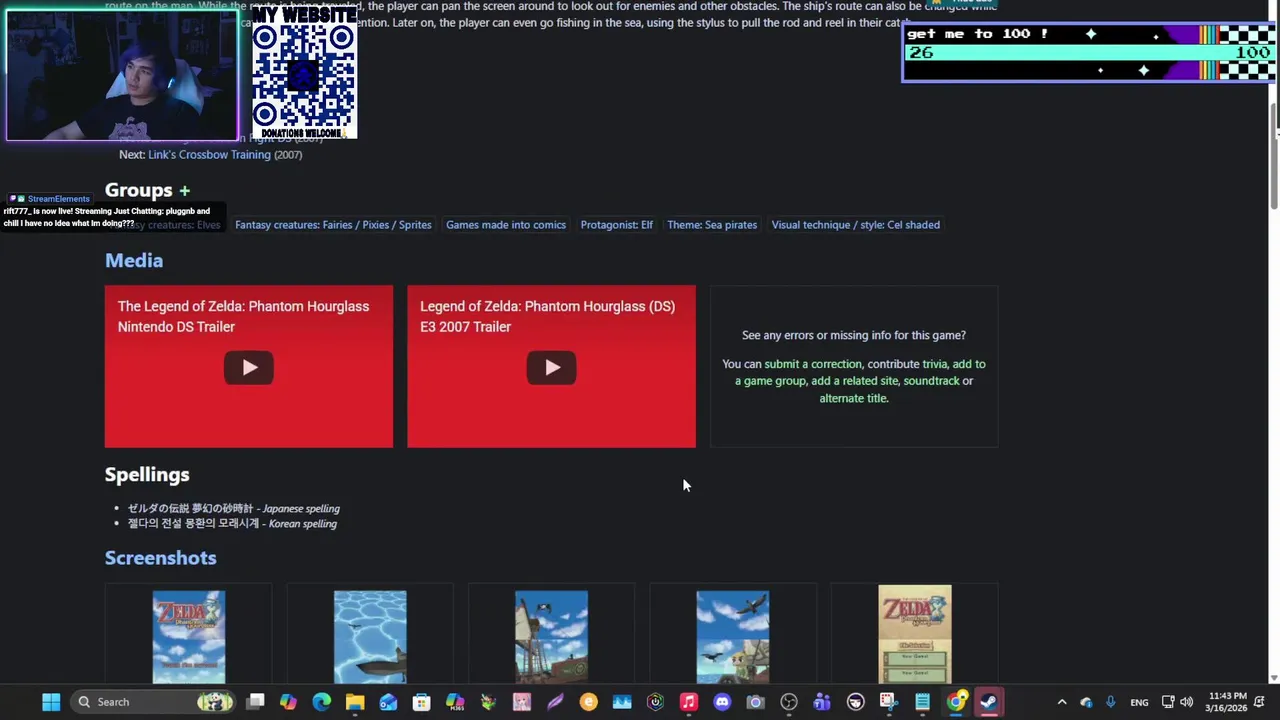1280x720 pixels.
Task: Click the soundtrack link
Action: 931,381
